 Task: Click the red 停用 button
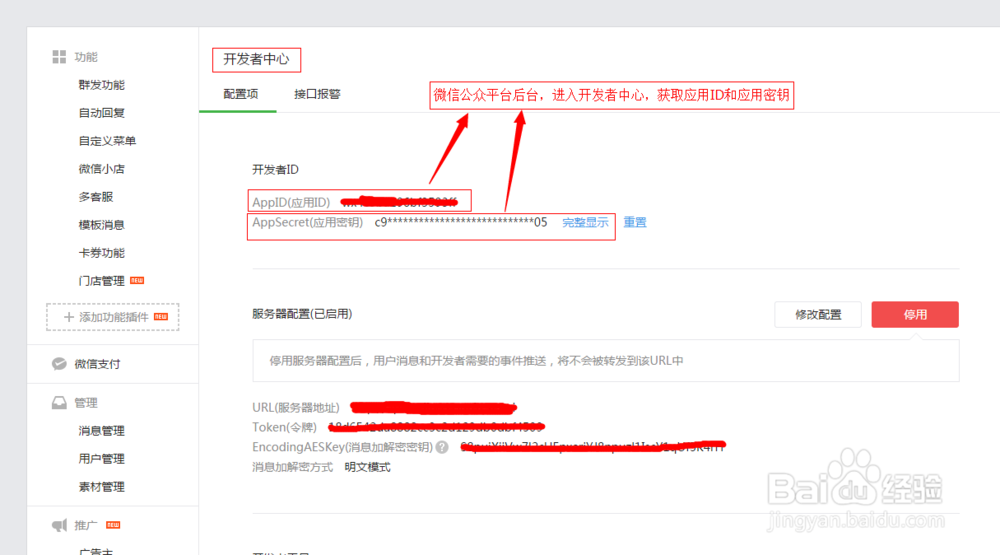tap(915, 314)
